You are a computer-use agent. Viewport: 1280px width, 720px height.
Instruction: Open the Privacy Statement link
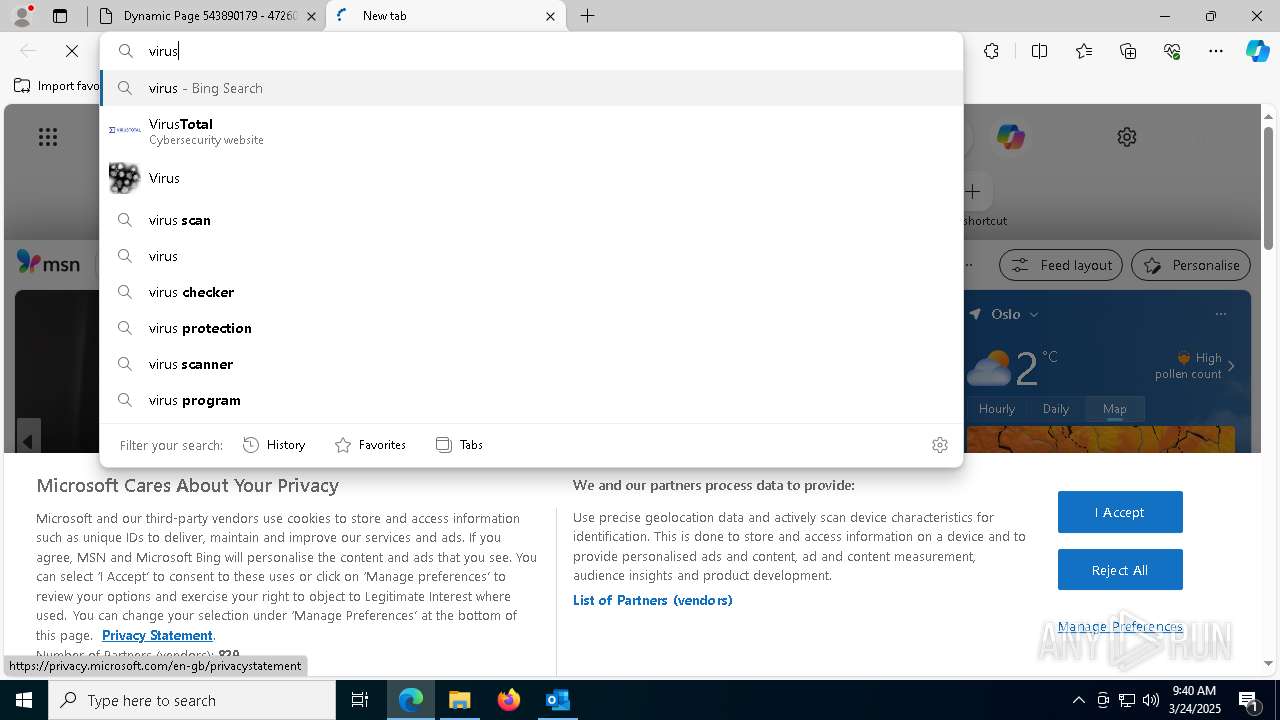[157, 635]
